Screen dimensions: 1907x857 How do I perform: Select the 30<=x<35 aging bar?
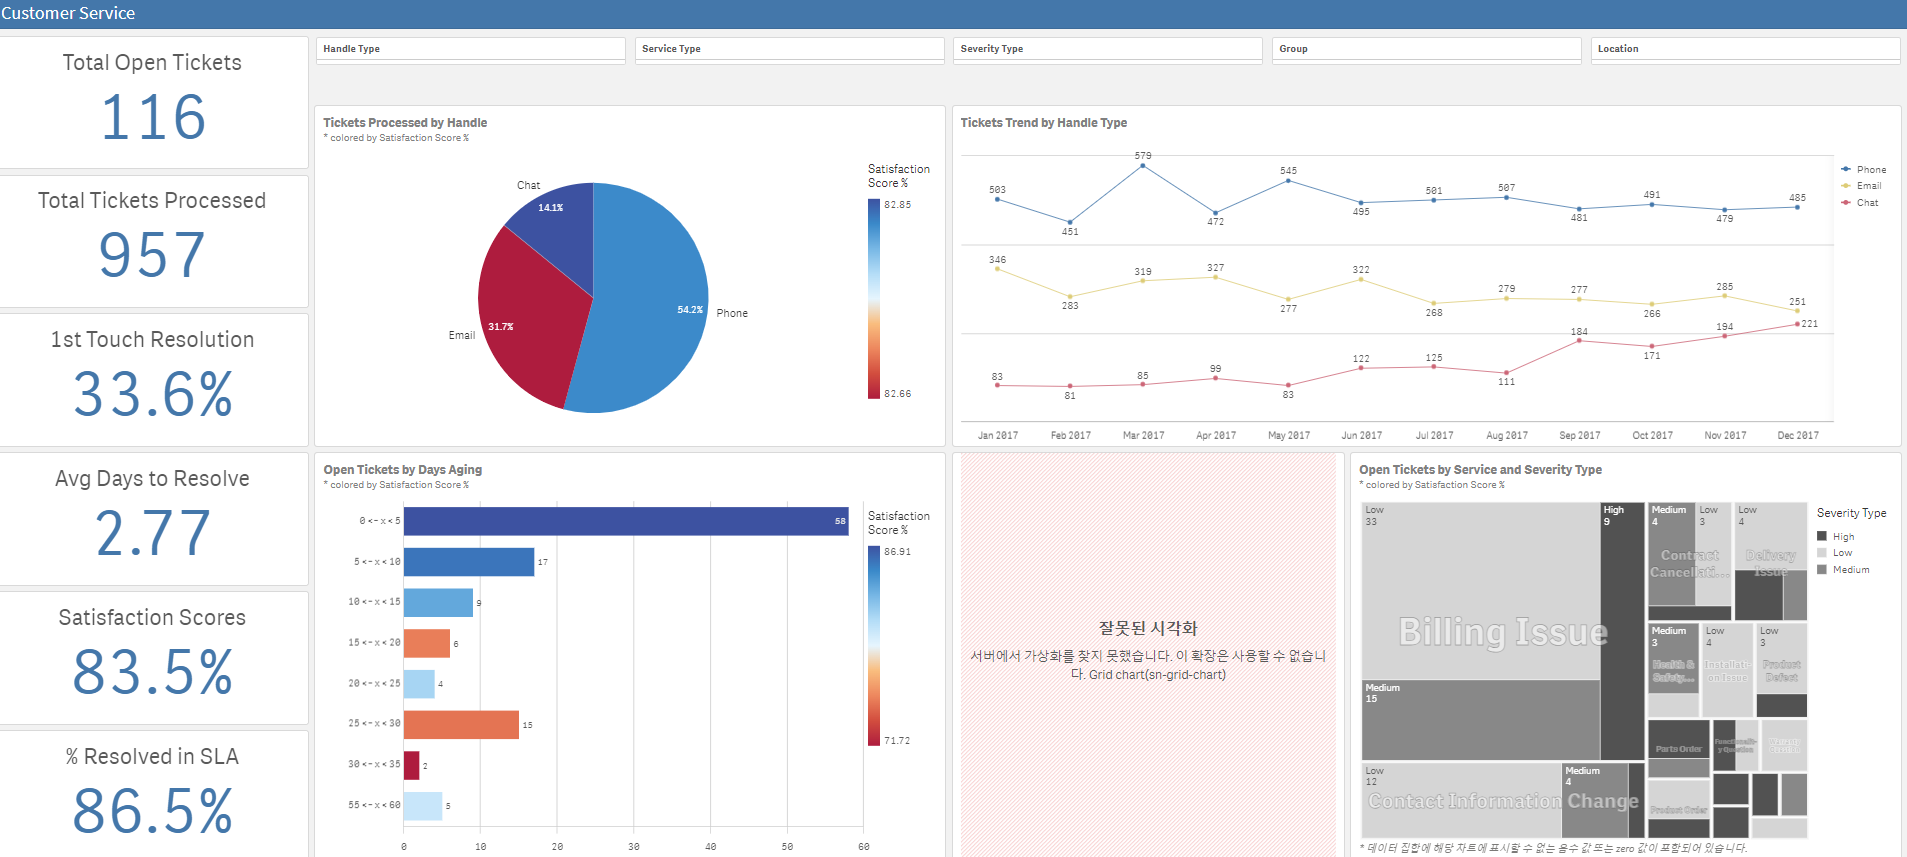pyautogui.click(x=411, y=765)
